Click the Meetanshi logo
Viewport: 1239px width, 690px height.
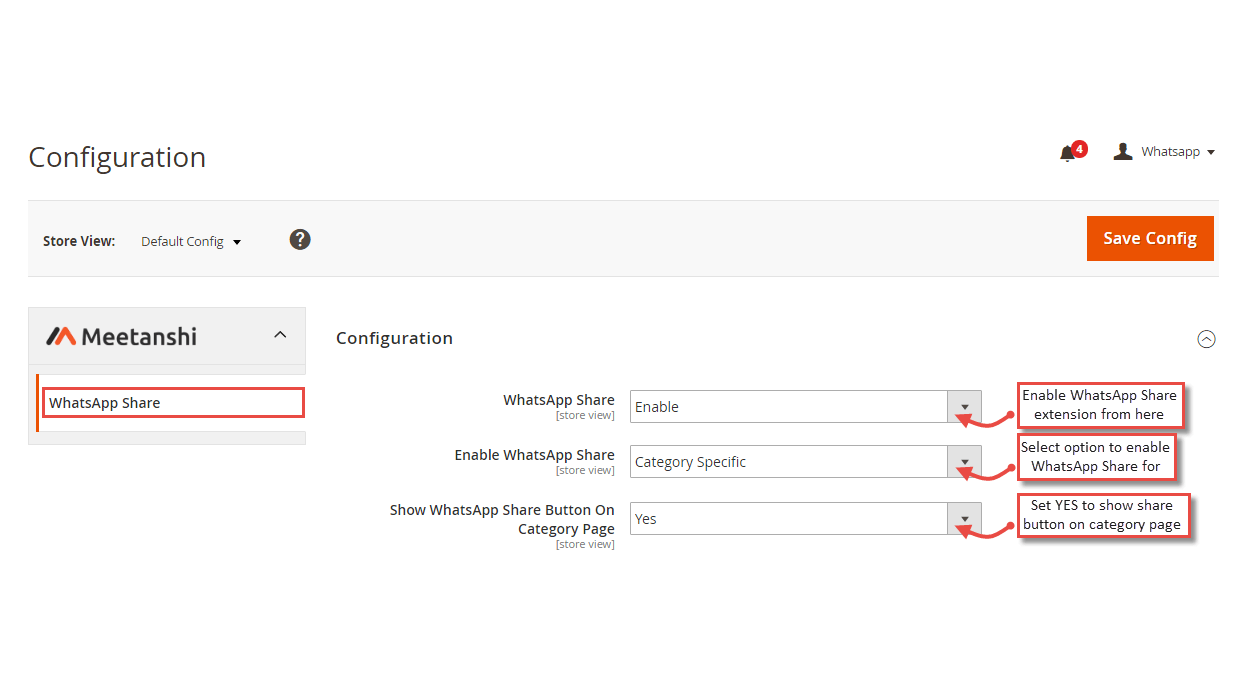click(x=121, y=336)
